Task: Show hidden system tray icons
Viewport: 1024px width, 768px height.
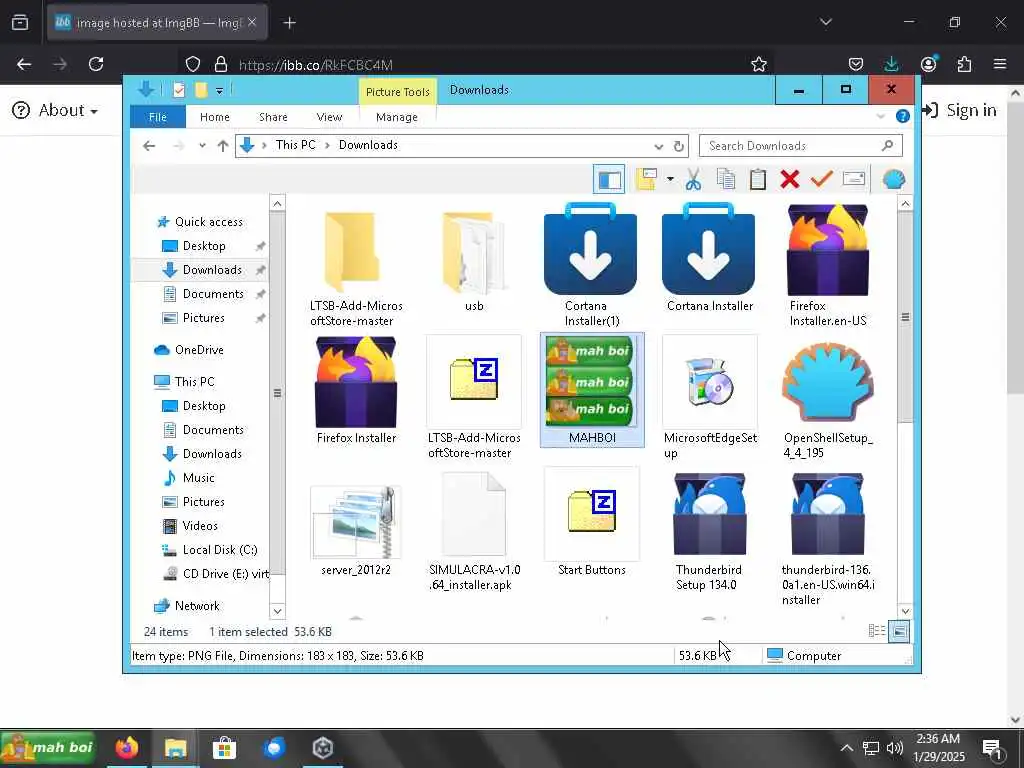Action: tap(846, 748)
